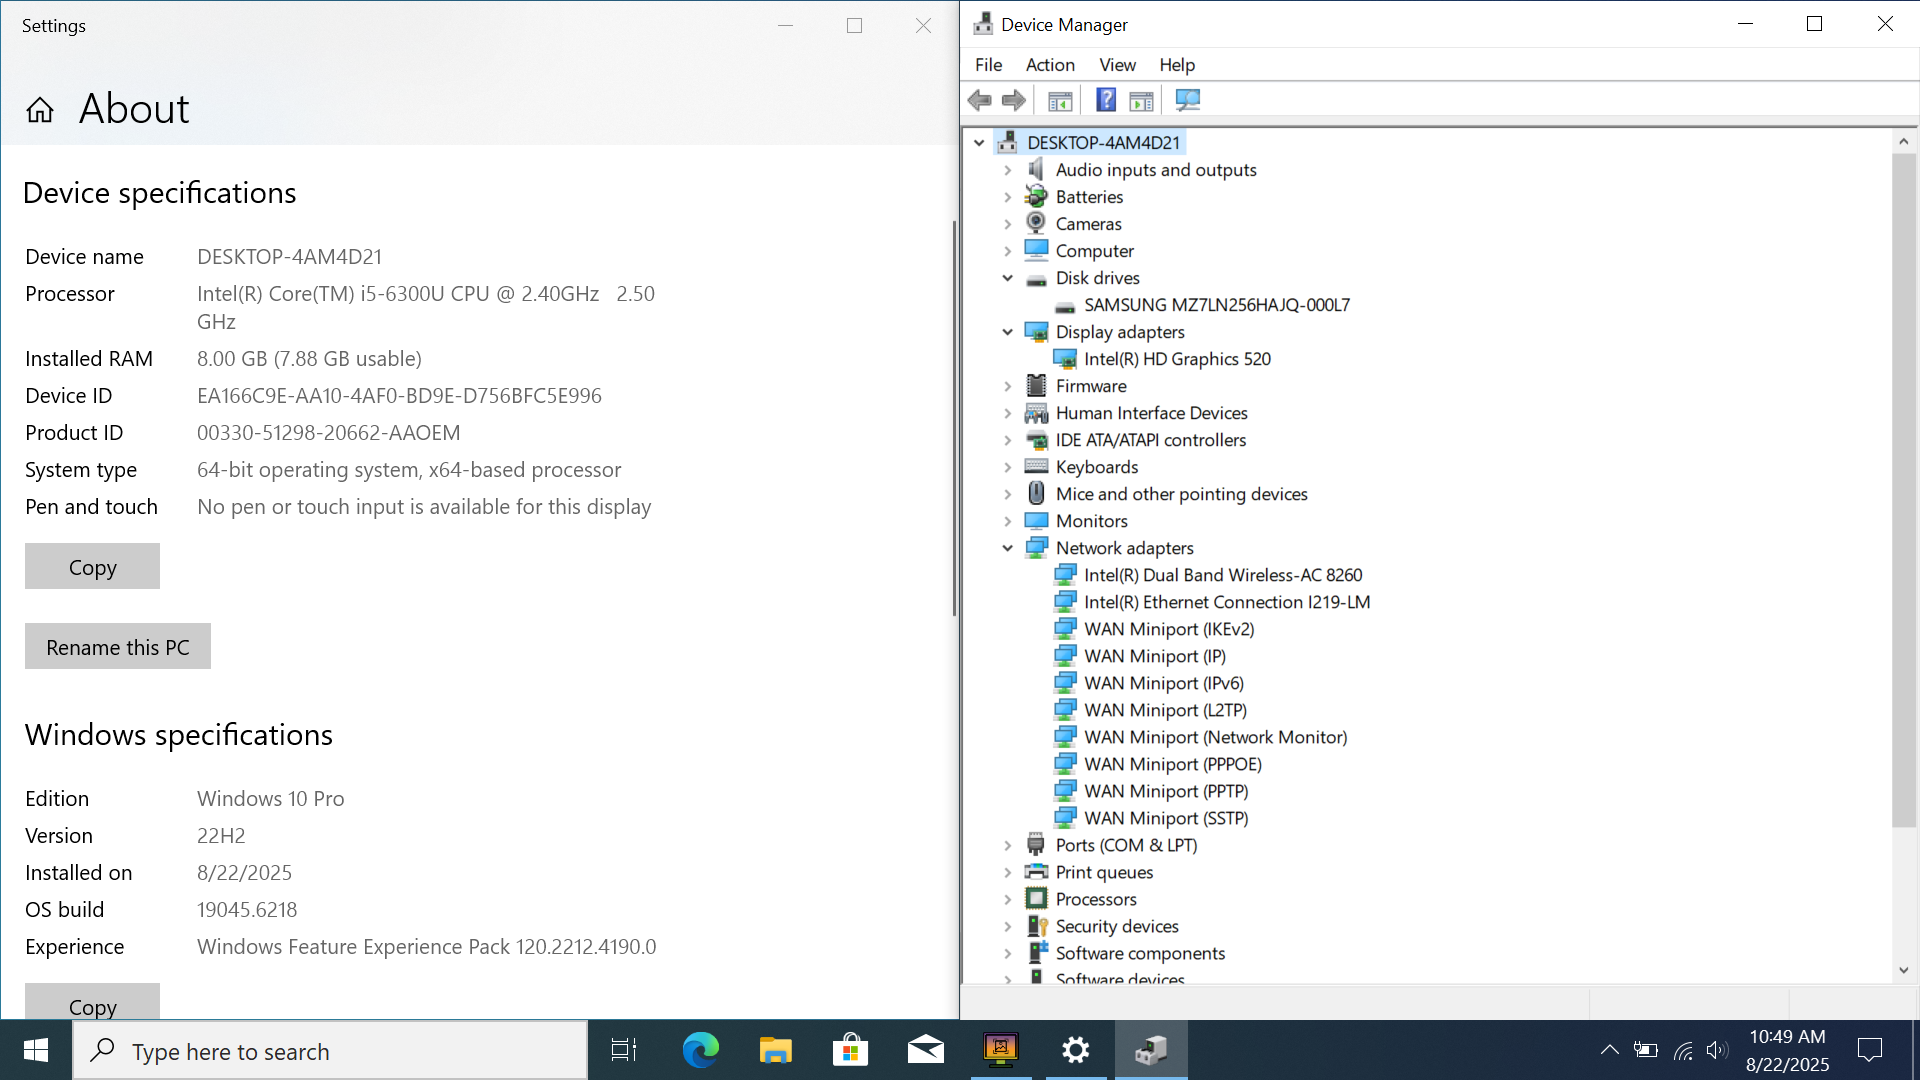1920x1080 pixels.
Task: Click the Type here to search box
Action: tap(330, 1051)
